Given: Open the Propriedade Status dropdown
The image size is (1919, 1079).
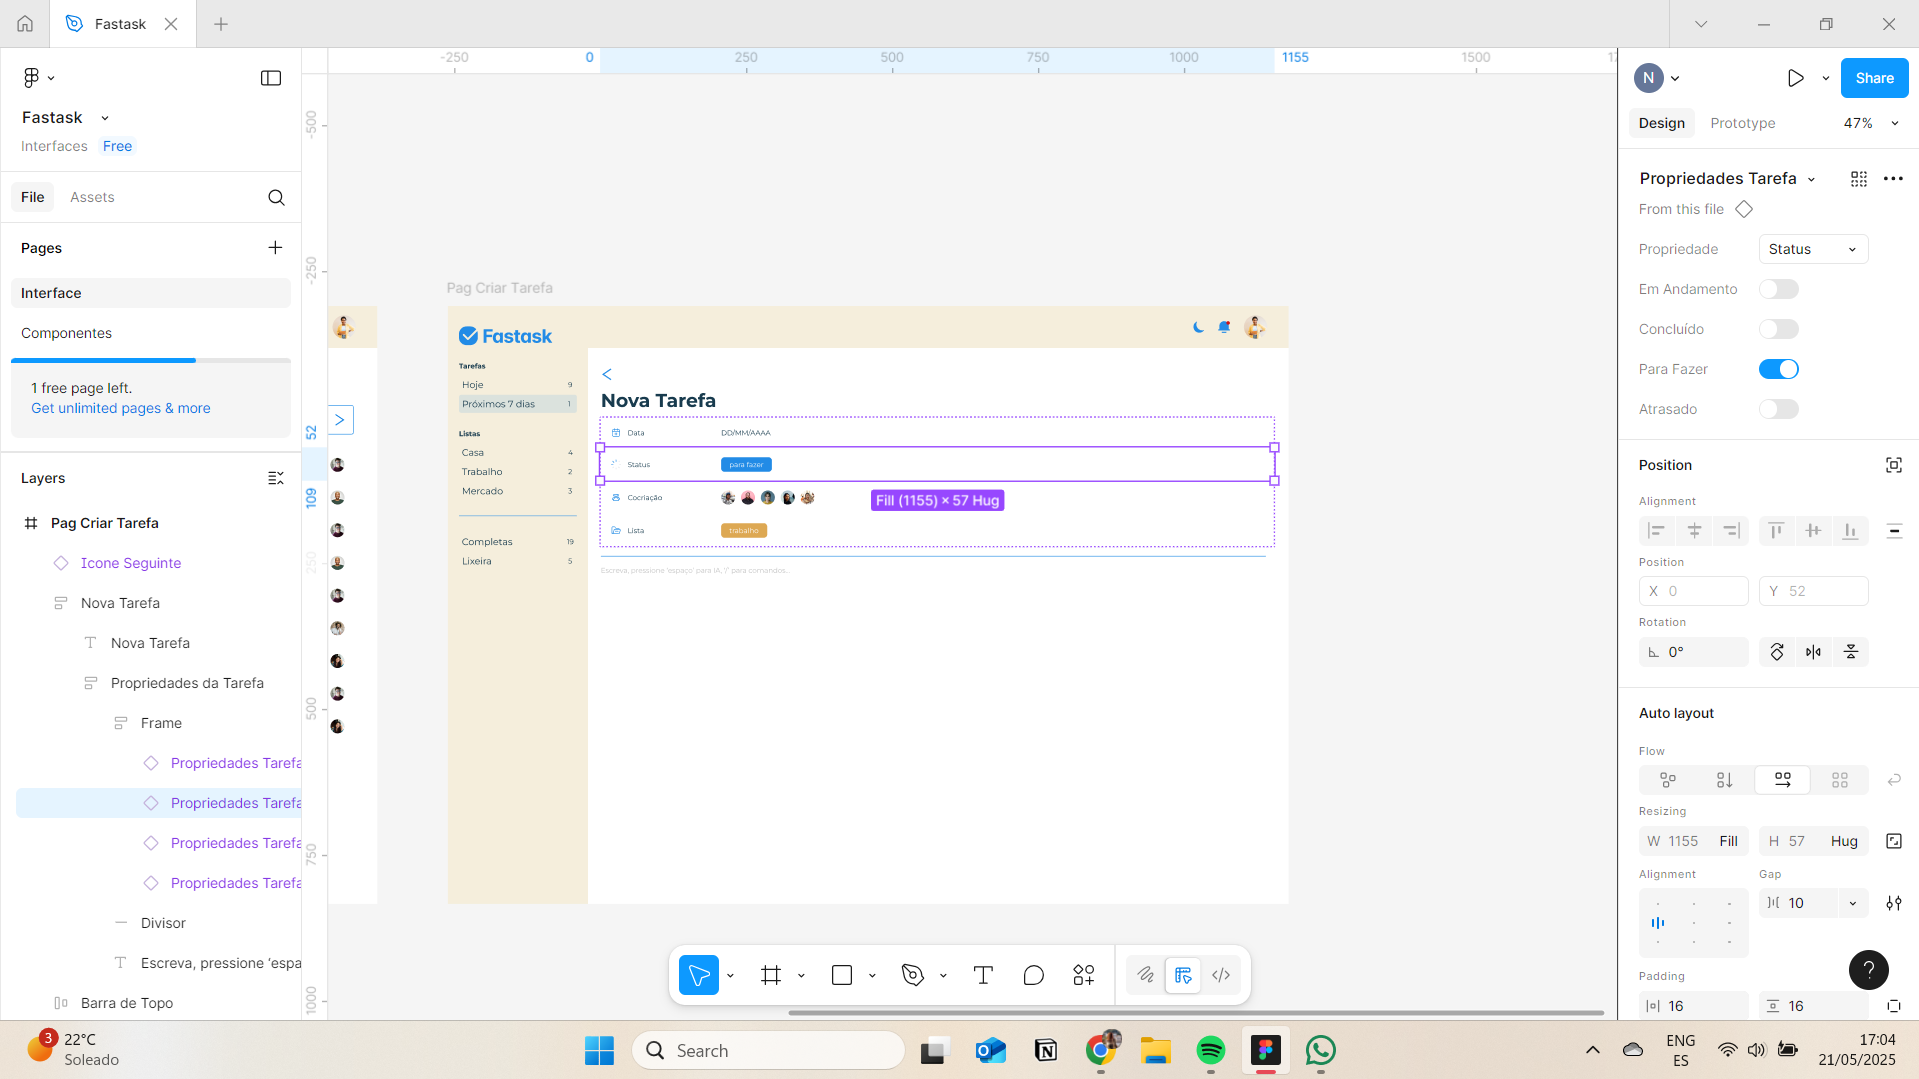Looking at the screenshot, I should [1813, 249].
